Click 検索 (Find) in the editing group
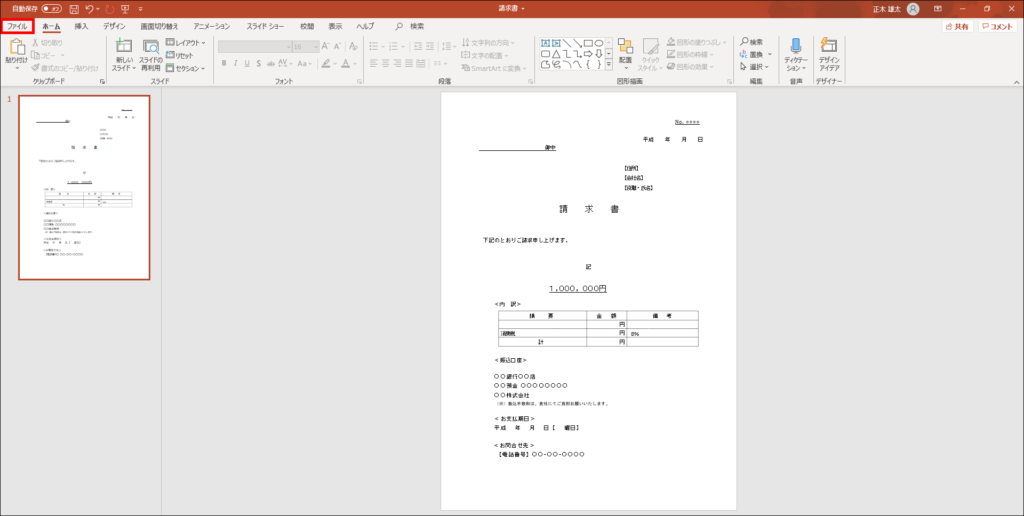This screenshot has height=516, width=1024. click(752, 42)
